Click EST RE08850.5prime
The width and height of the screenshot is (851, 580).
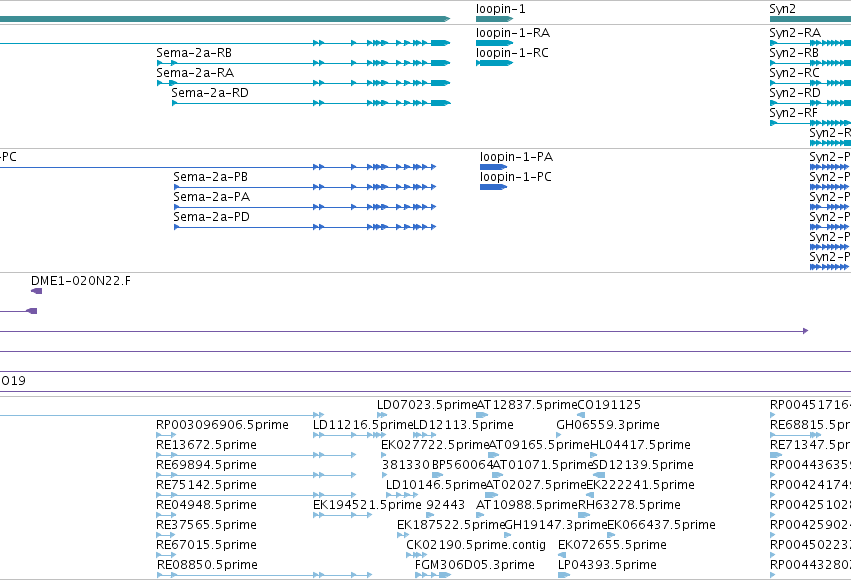(x=207, y=566)
